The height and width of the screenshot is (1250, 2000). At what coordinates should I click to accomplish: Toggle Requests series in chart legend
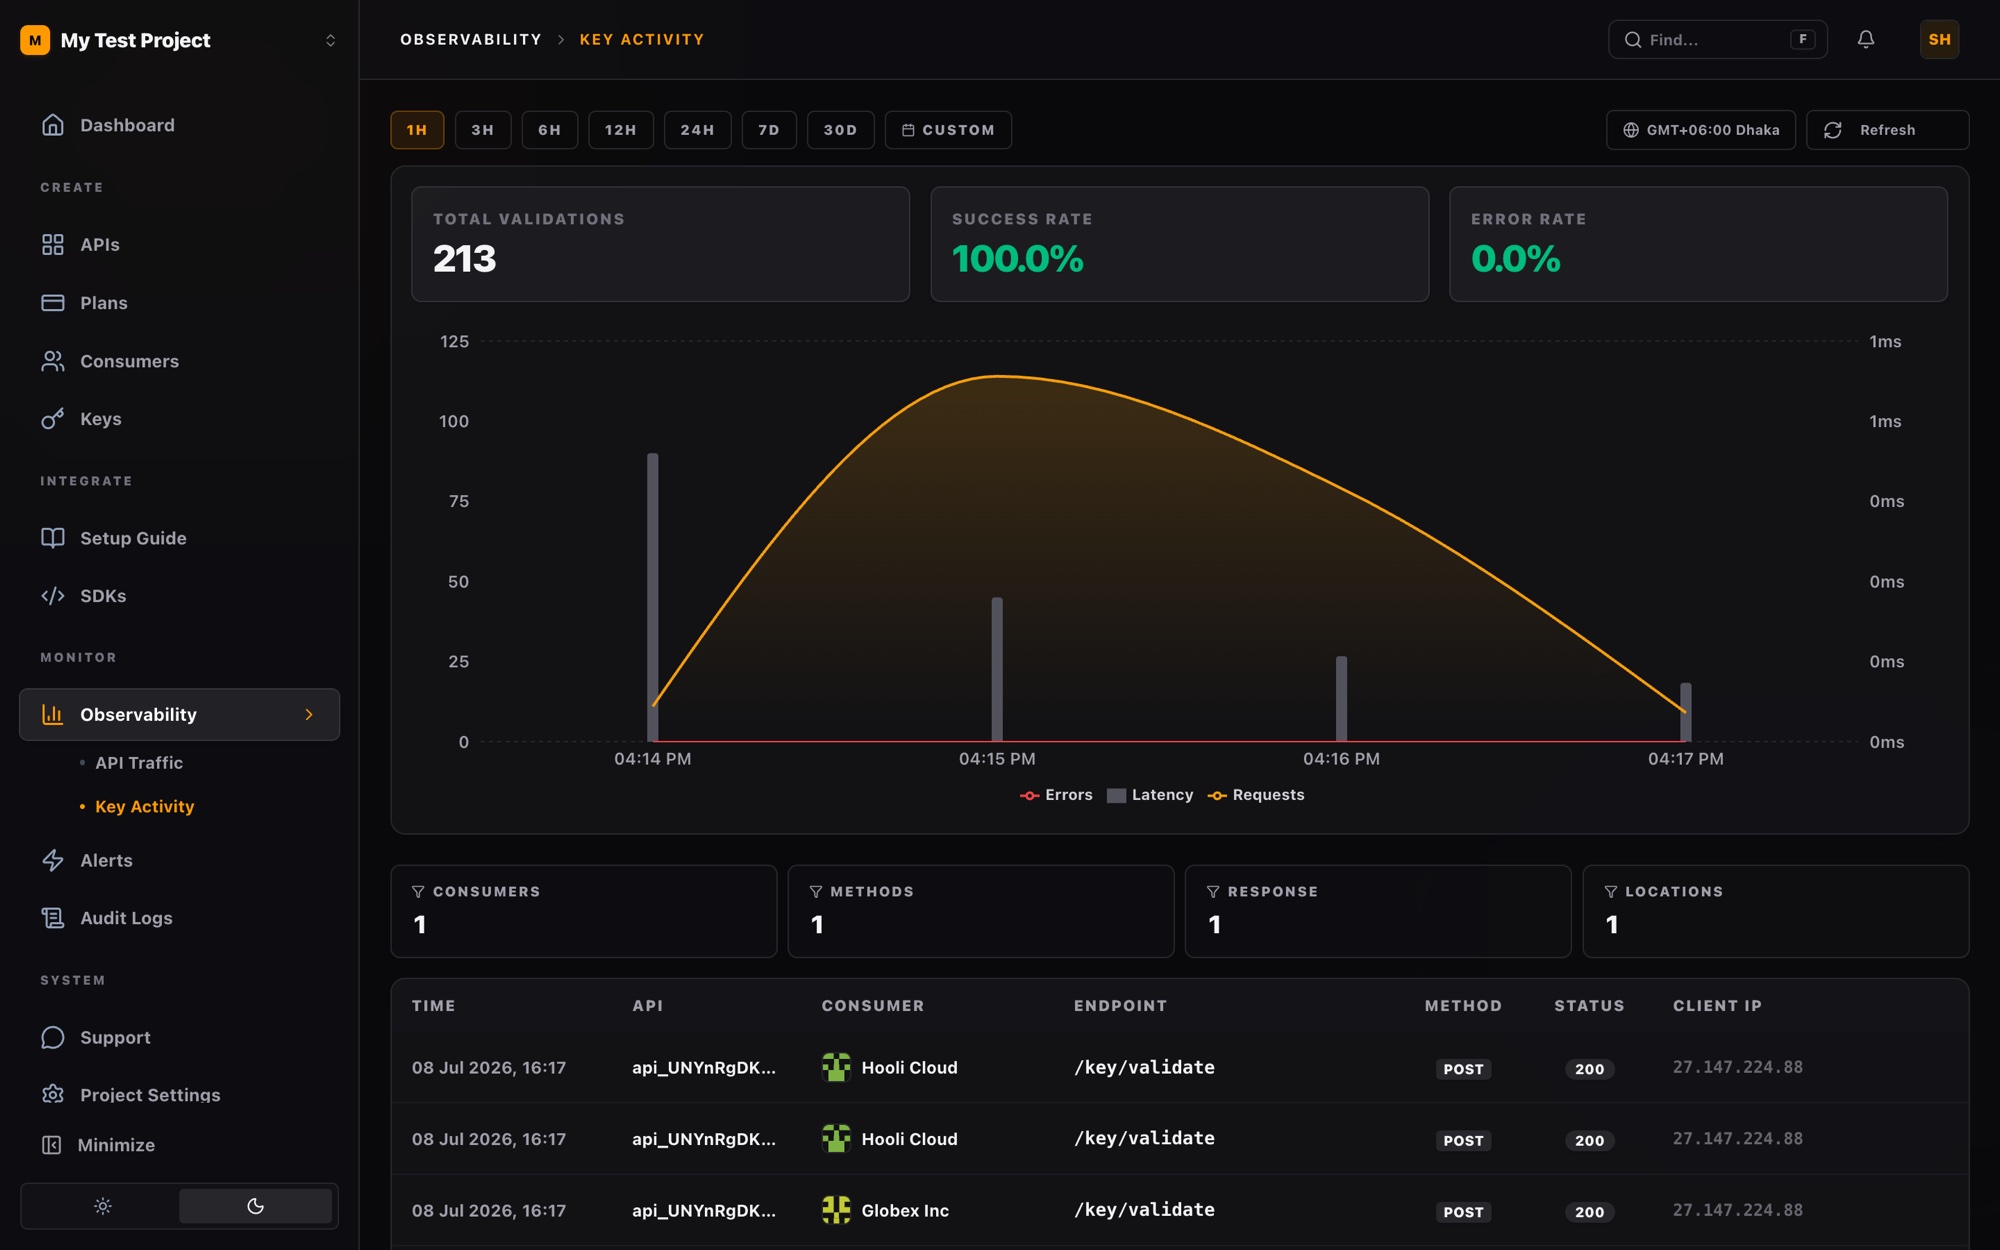[1256, 795]
